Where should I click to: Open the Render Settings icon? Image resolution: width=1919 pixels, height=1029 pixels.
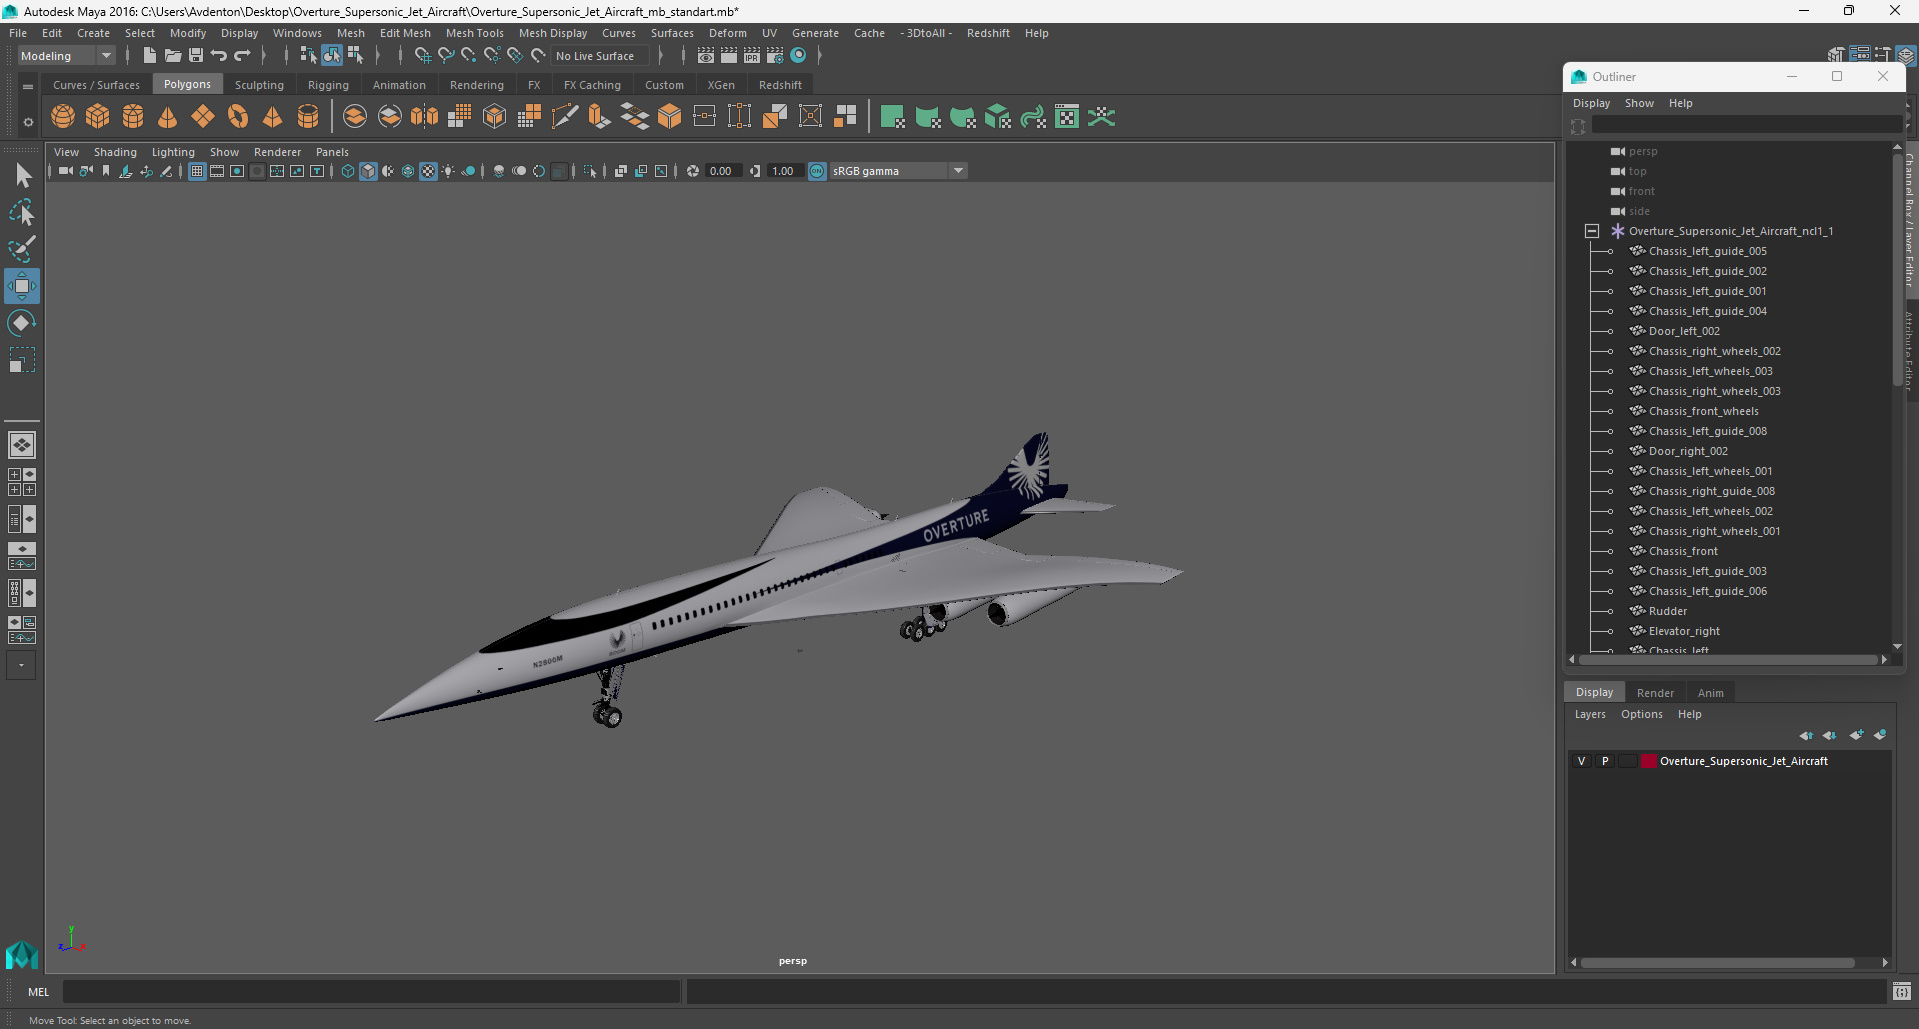[x=775, y=56]
